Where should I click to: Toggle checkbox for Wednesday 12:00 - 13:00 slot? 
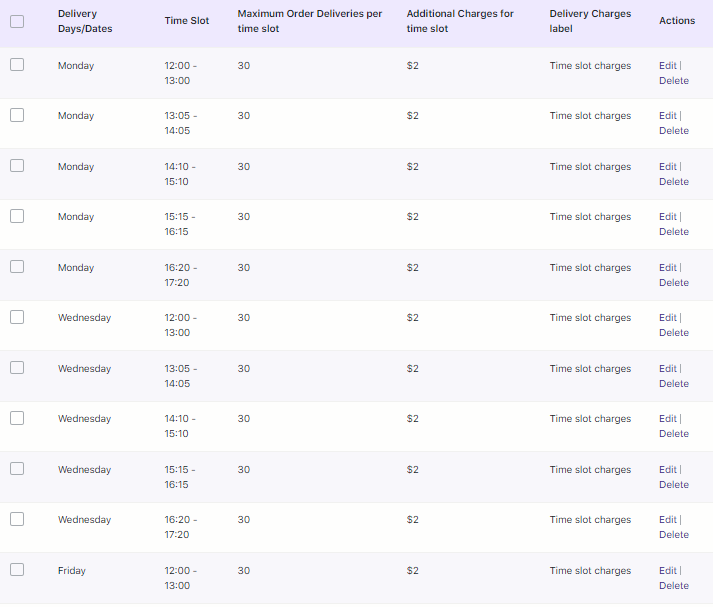click(x=17, y=316)
